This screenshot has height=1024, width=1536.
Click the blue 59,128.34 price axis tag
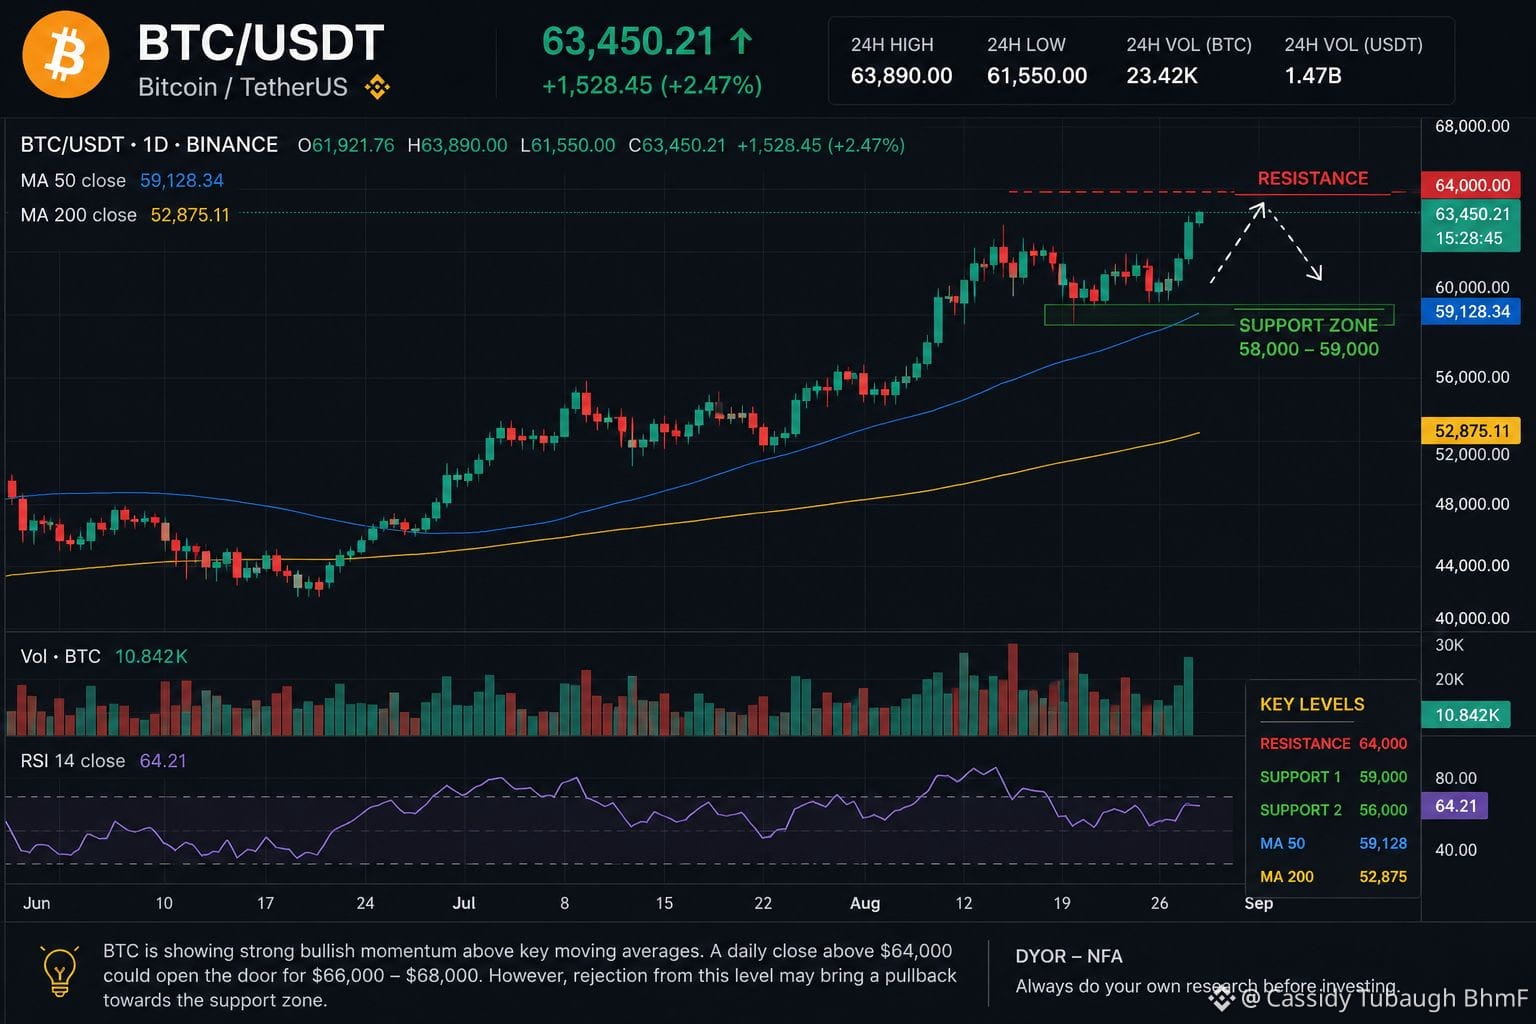(x=1471, y=312)
